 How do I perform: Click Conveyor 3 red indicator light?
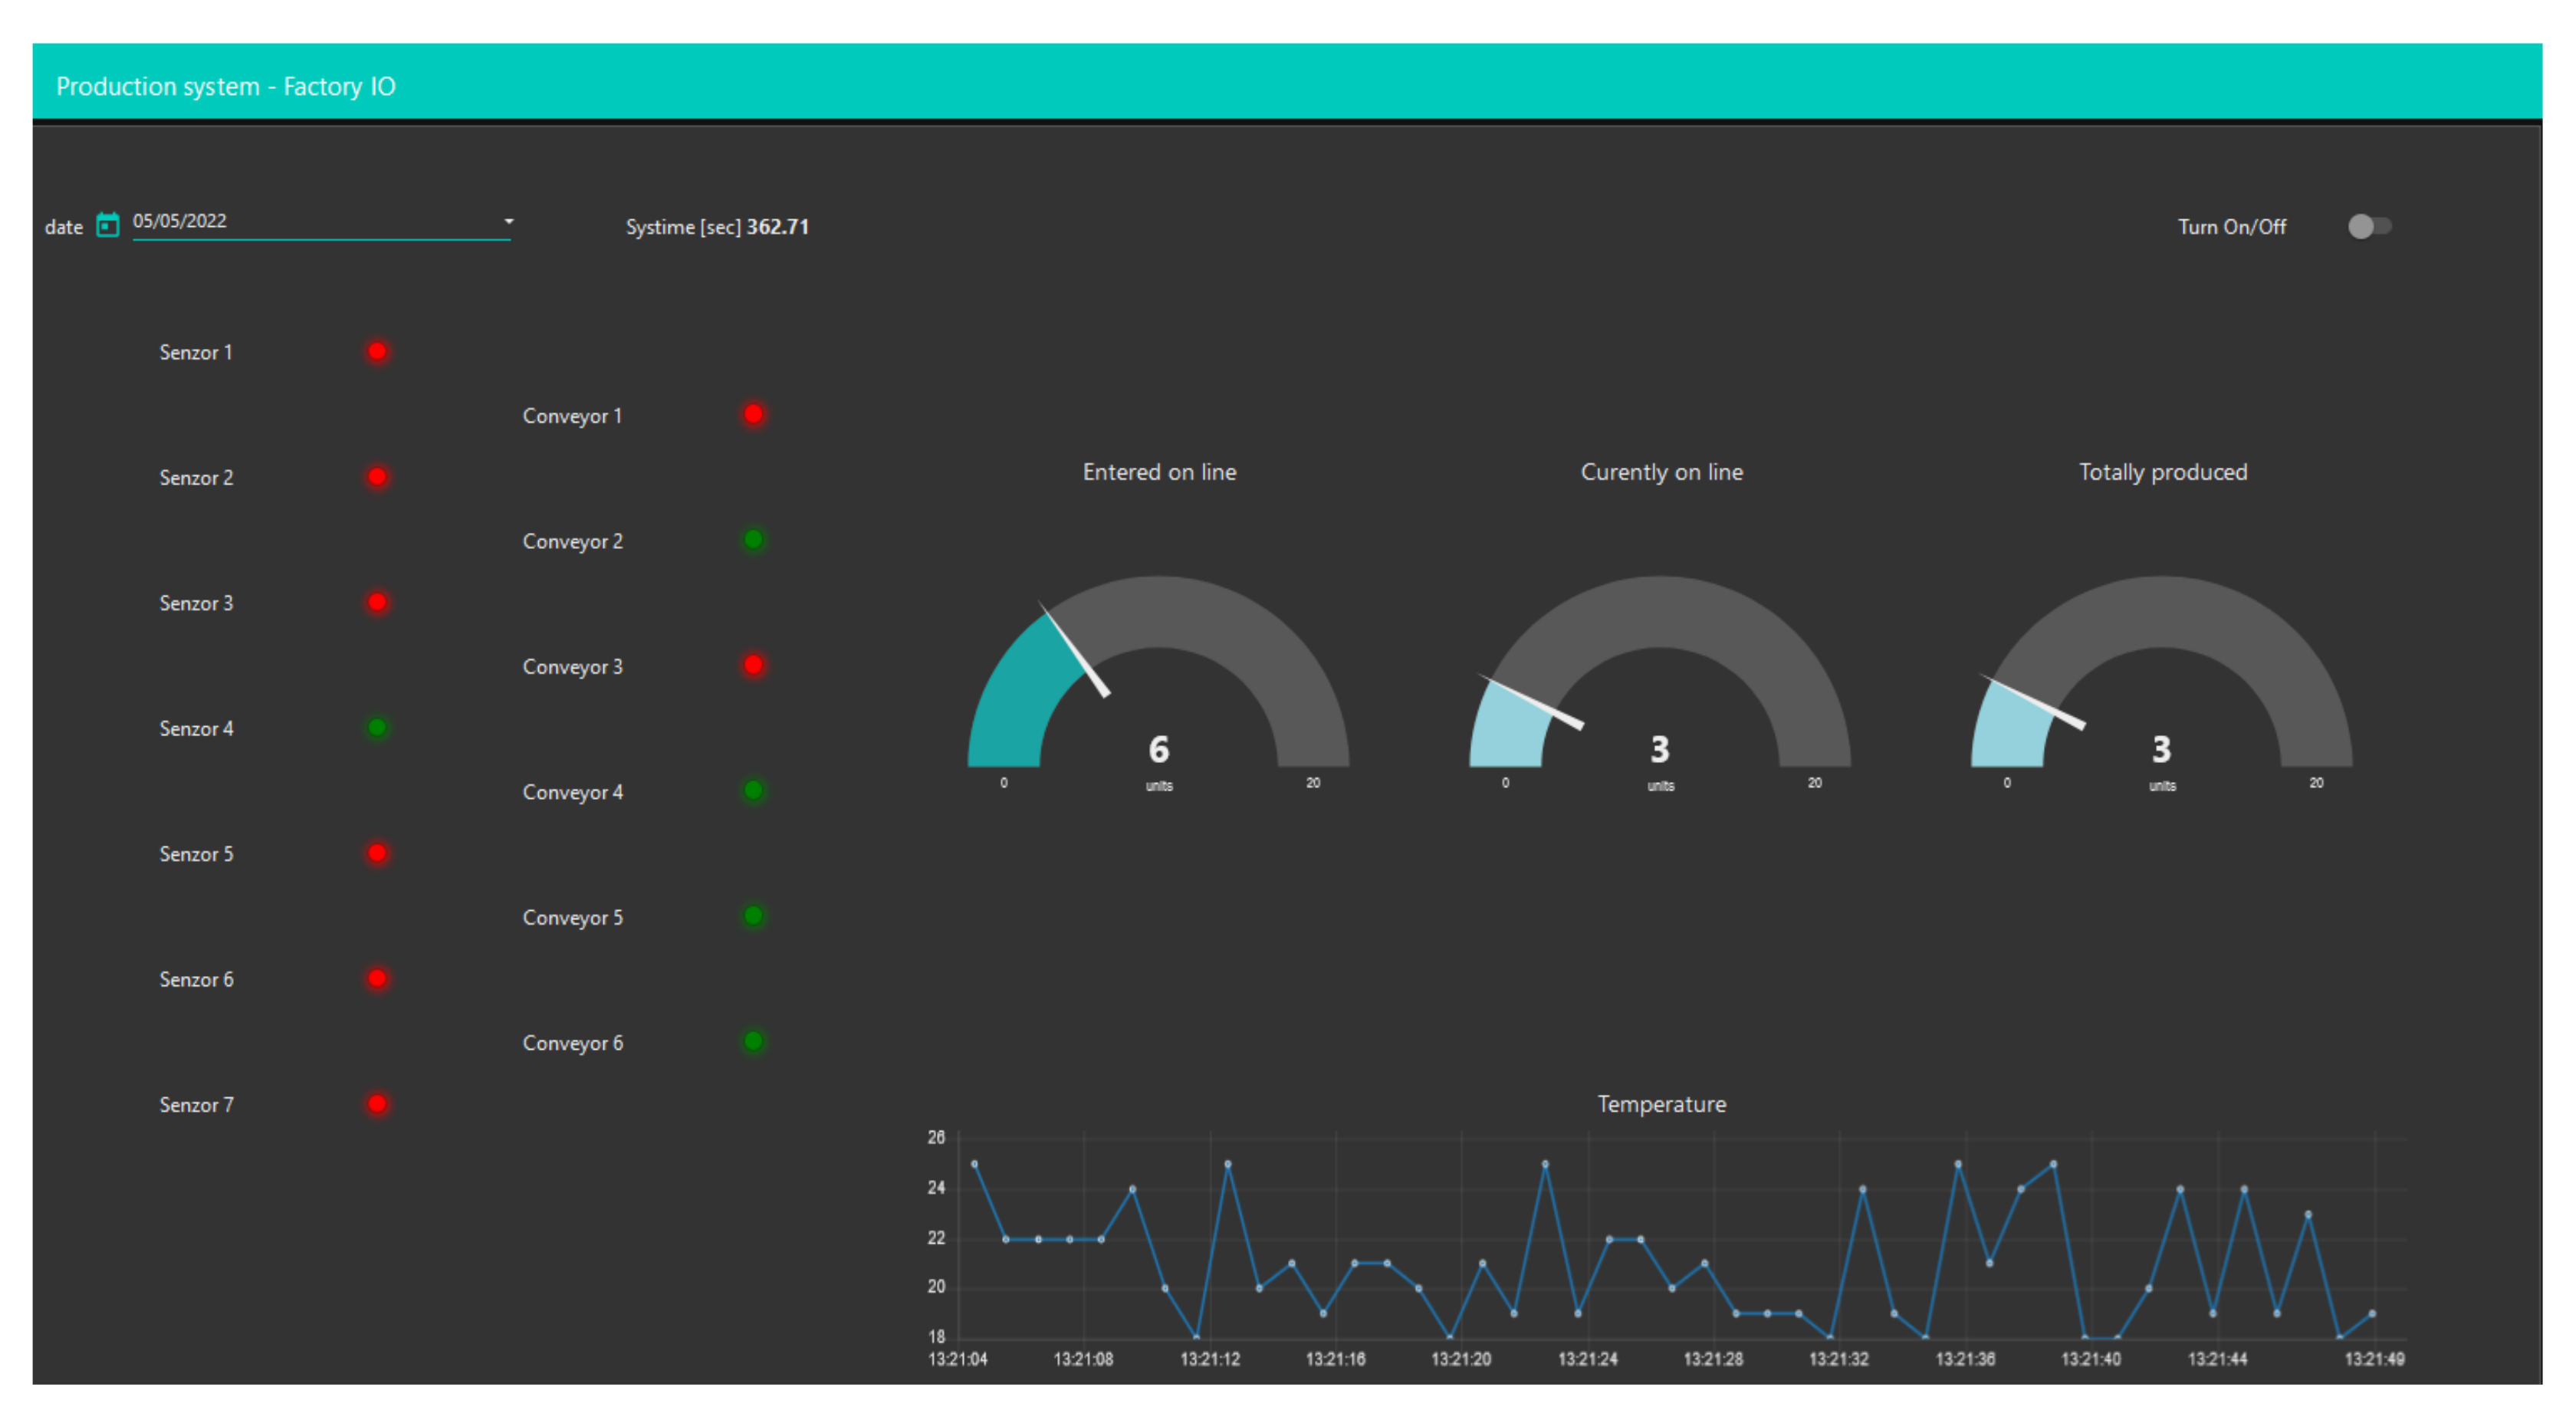(753, 666)
